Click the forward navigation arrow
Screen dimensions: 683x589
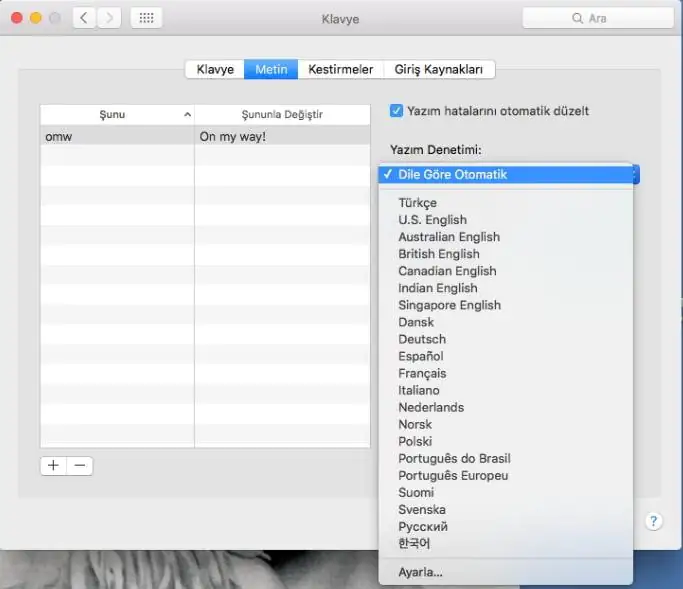109,18
